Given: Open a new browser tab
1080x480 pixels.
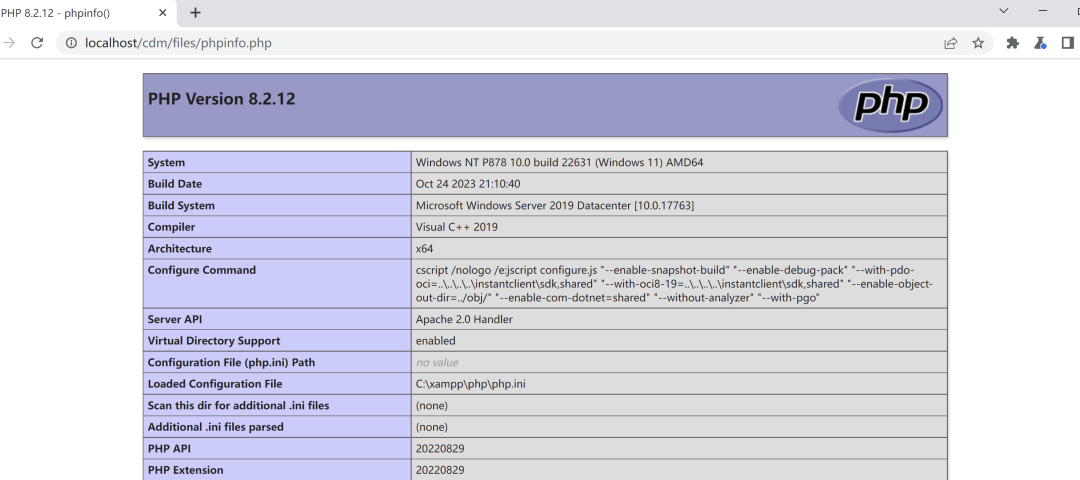Looking at the screenshot, I should (196, 12).
